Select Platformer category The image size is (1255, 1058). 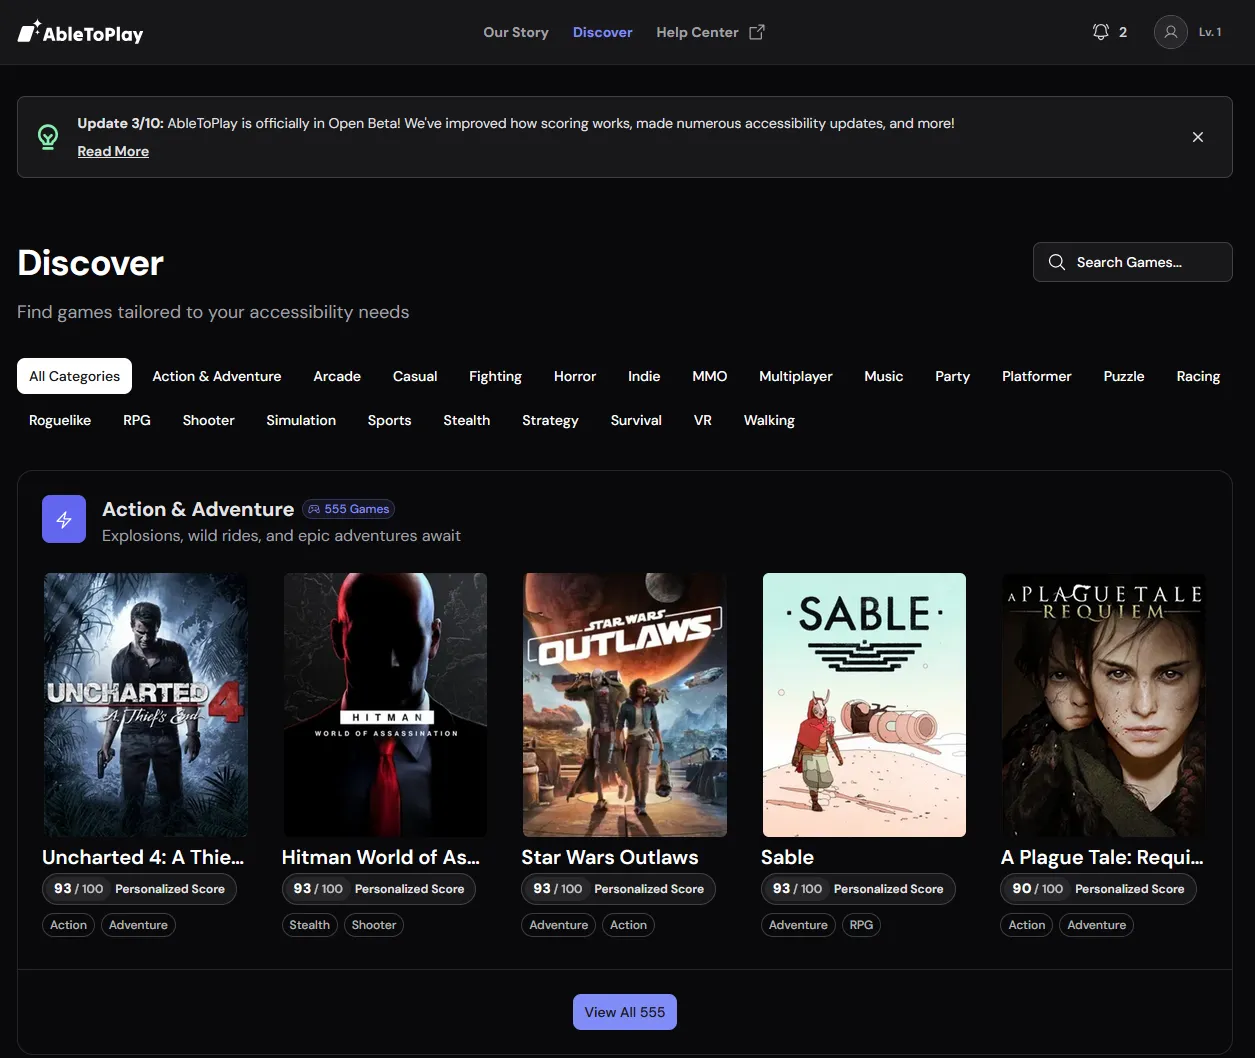click(1037, 376)
